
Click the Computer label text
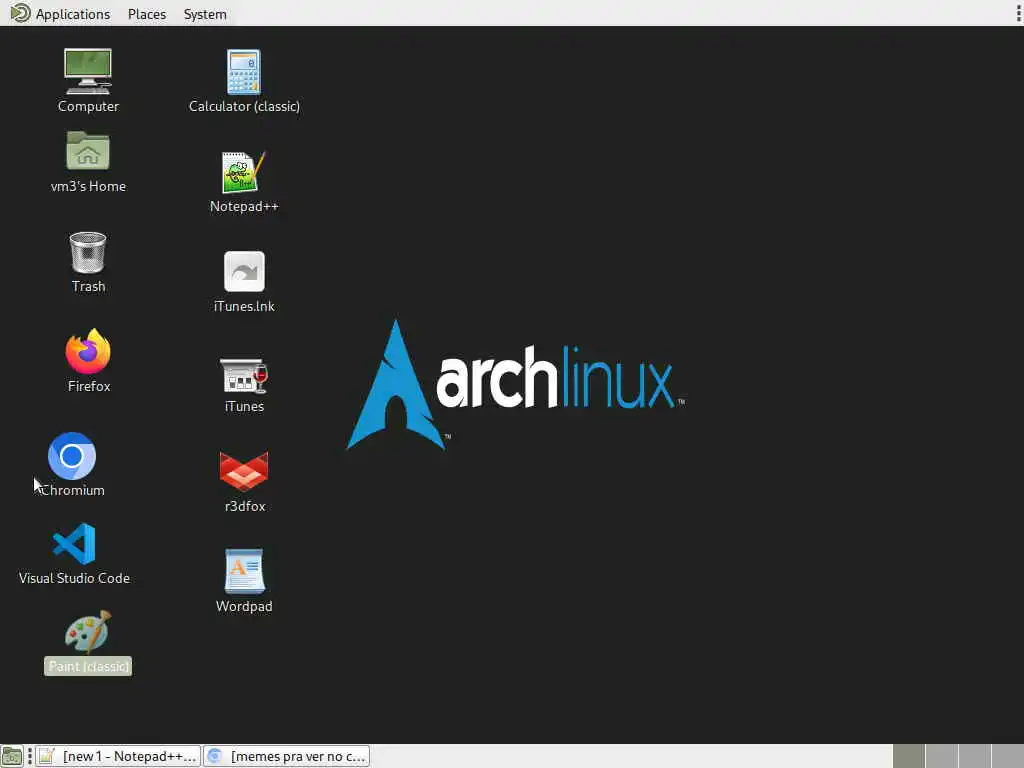pos(88,106)
